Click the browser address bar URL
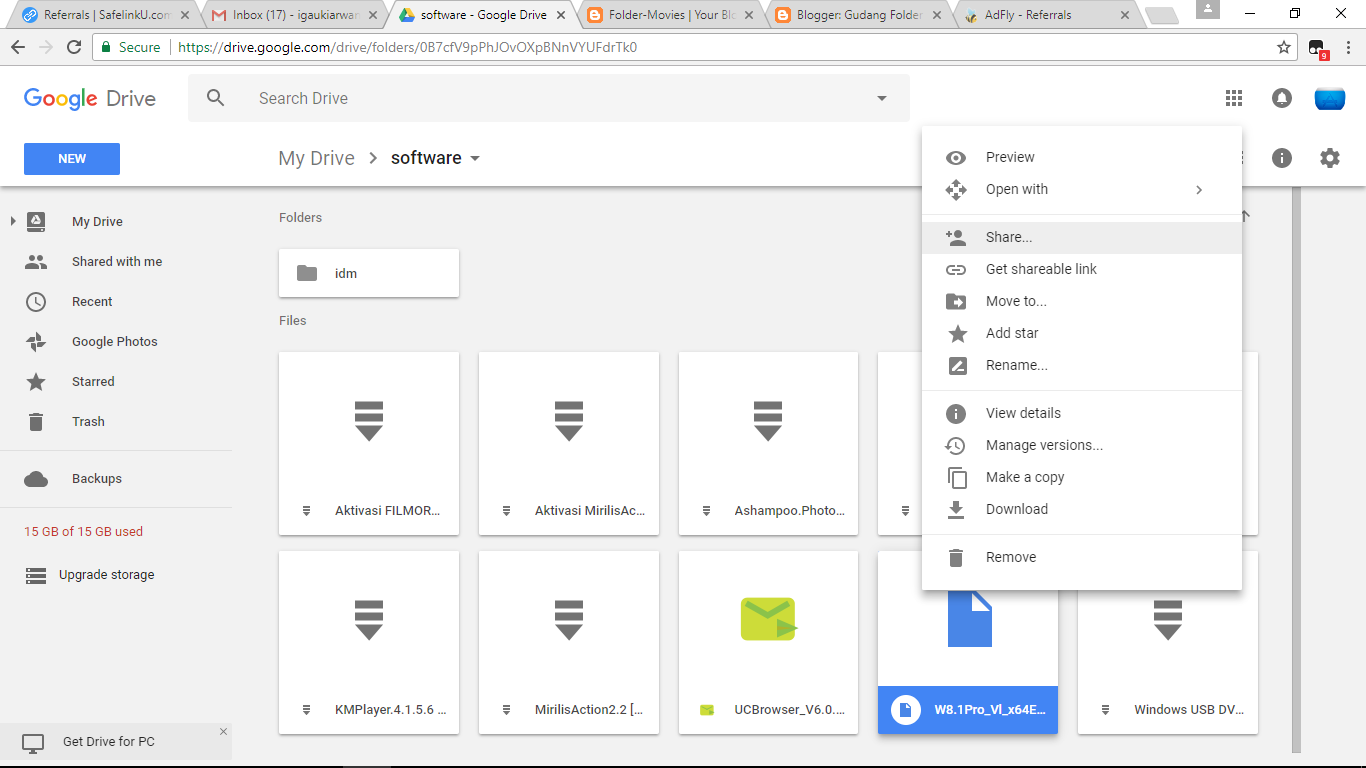Screen dimensions: 1366x768 click(407, 47)
